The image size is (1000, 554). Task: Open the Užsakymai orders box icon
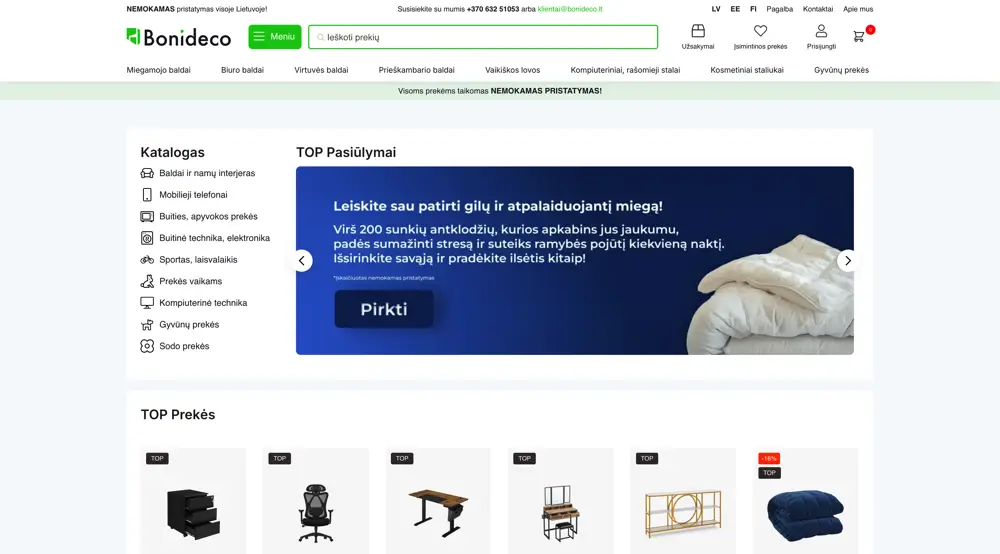[x=698, y=31]
